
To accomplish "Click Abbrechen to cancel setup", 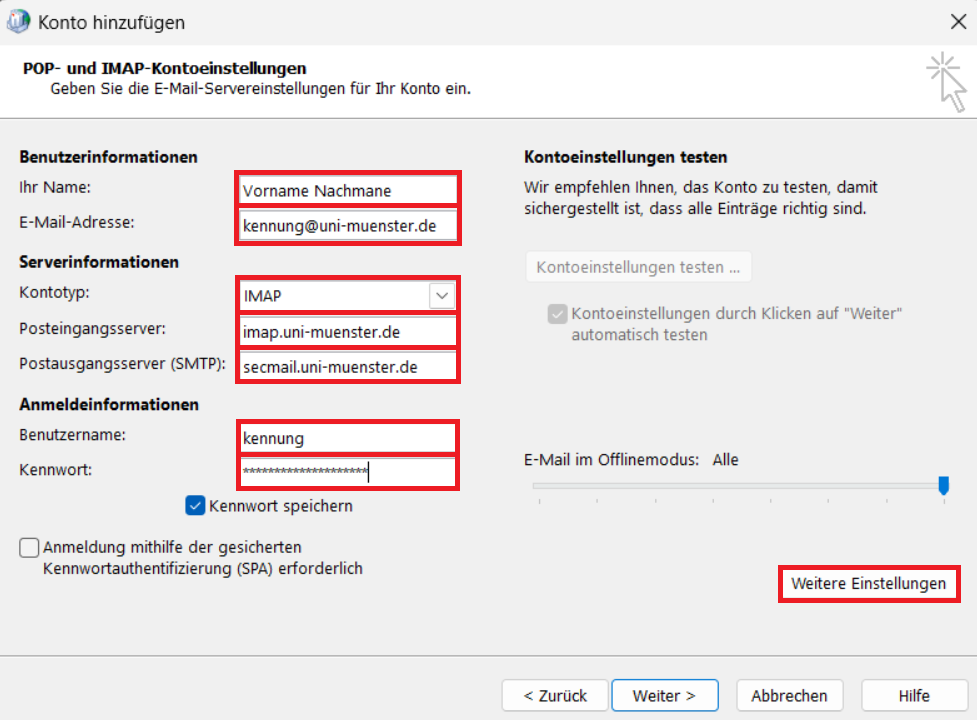I will click(x=789, y=695).
